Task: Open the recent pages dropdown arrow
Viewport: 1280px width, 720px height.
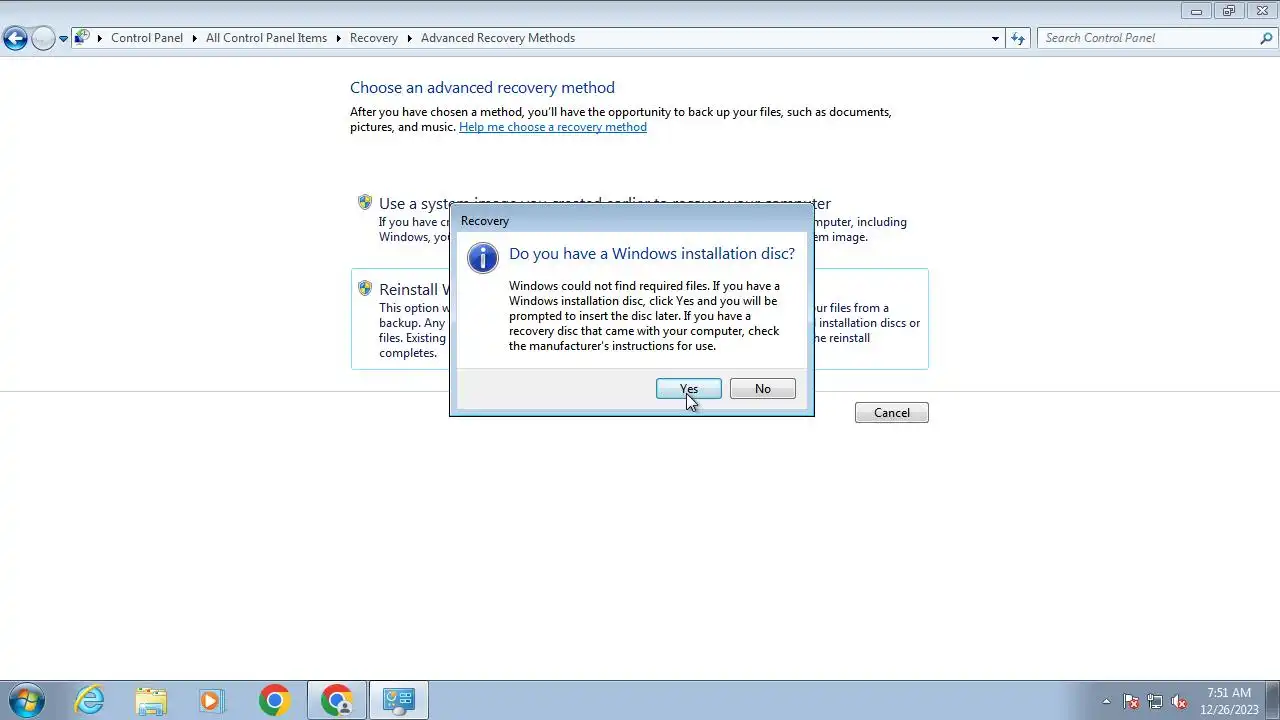Action: (63, 39)
